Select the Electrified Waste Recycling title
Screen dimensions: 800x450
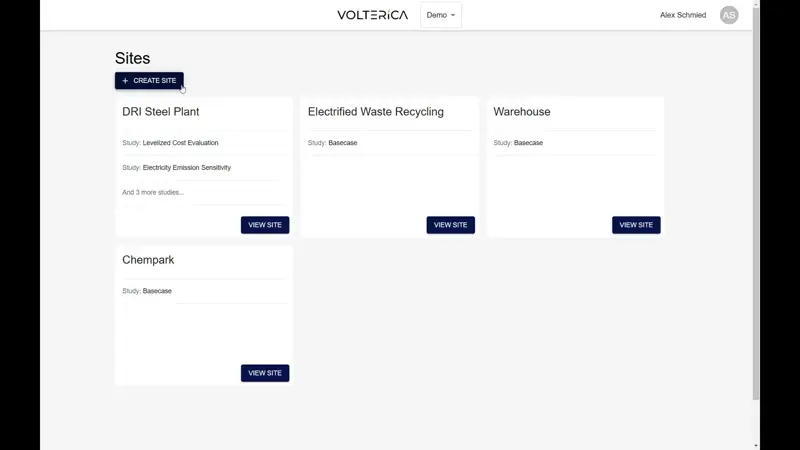[376, 112]
